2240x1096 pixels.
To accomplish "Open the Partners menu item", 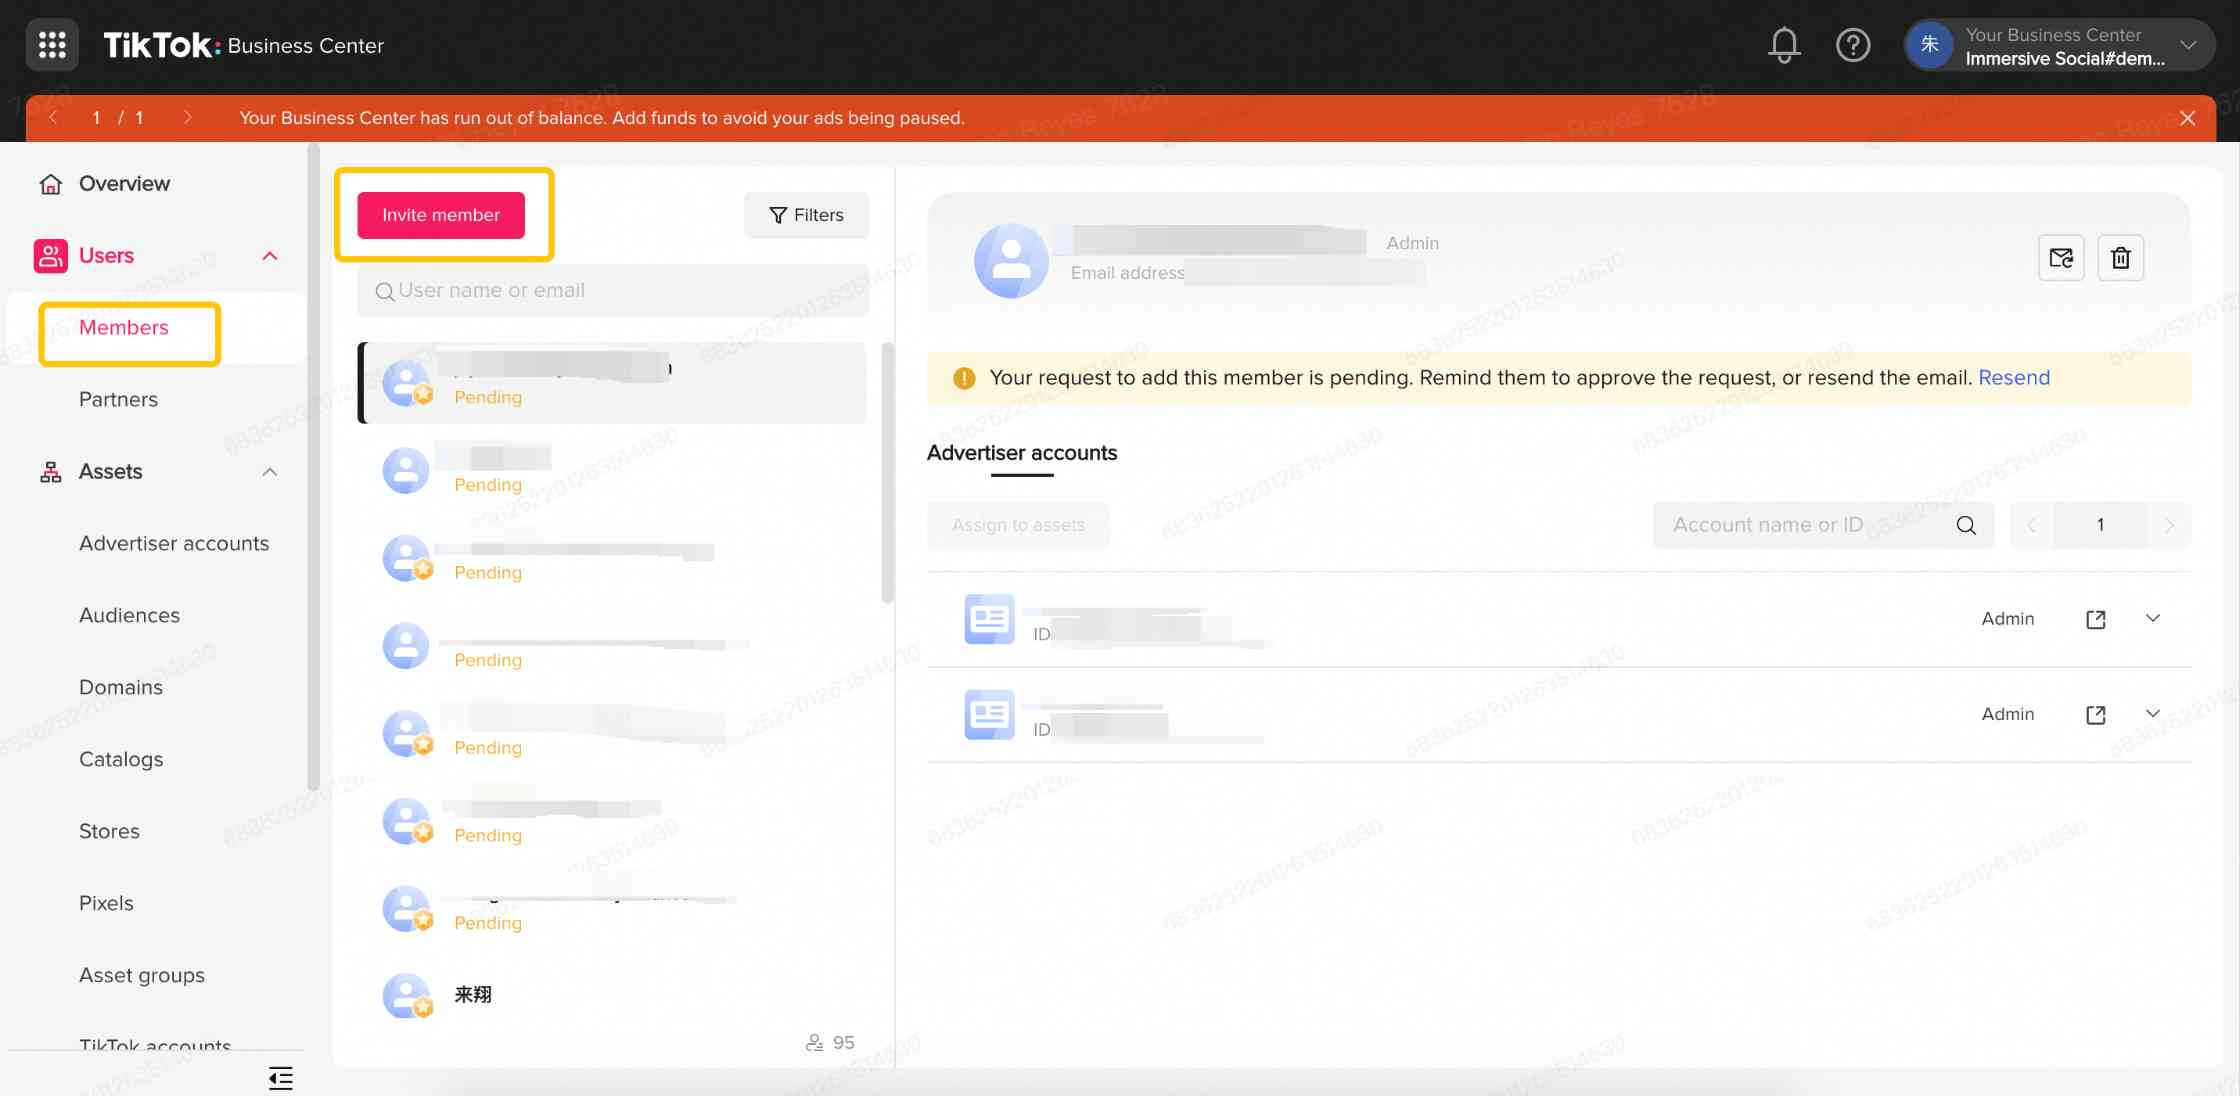I will coord(118,399).
